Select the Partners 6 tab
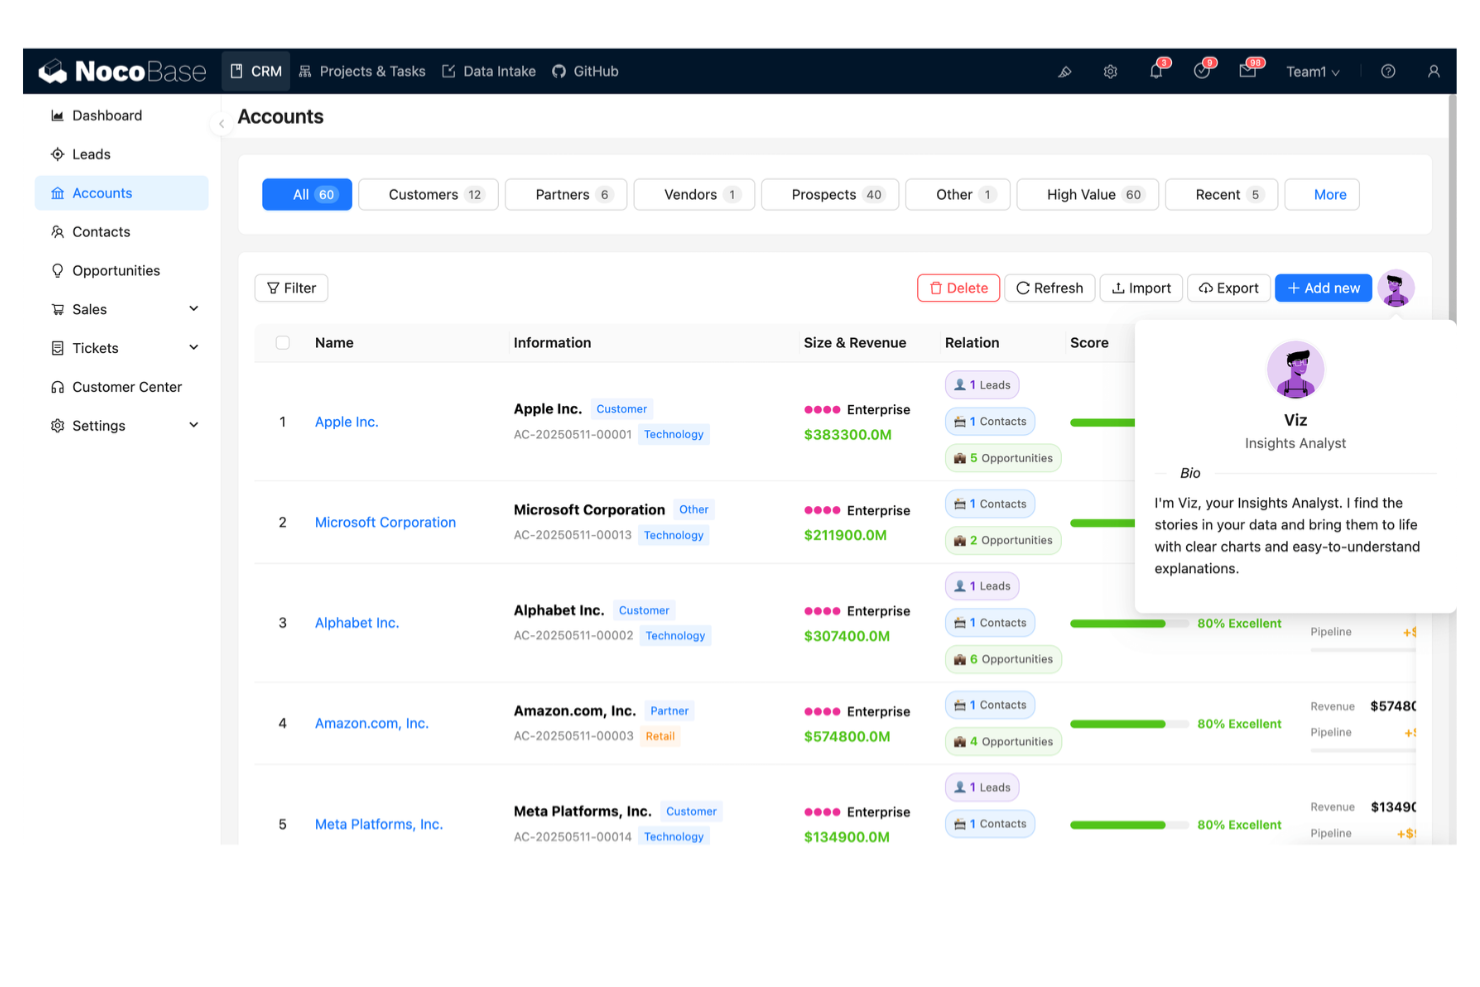1480x987 pixels. [x=566, y=195]
